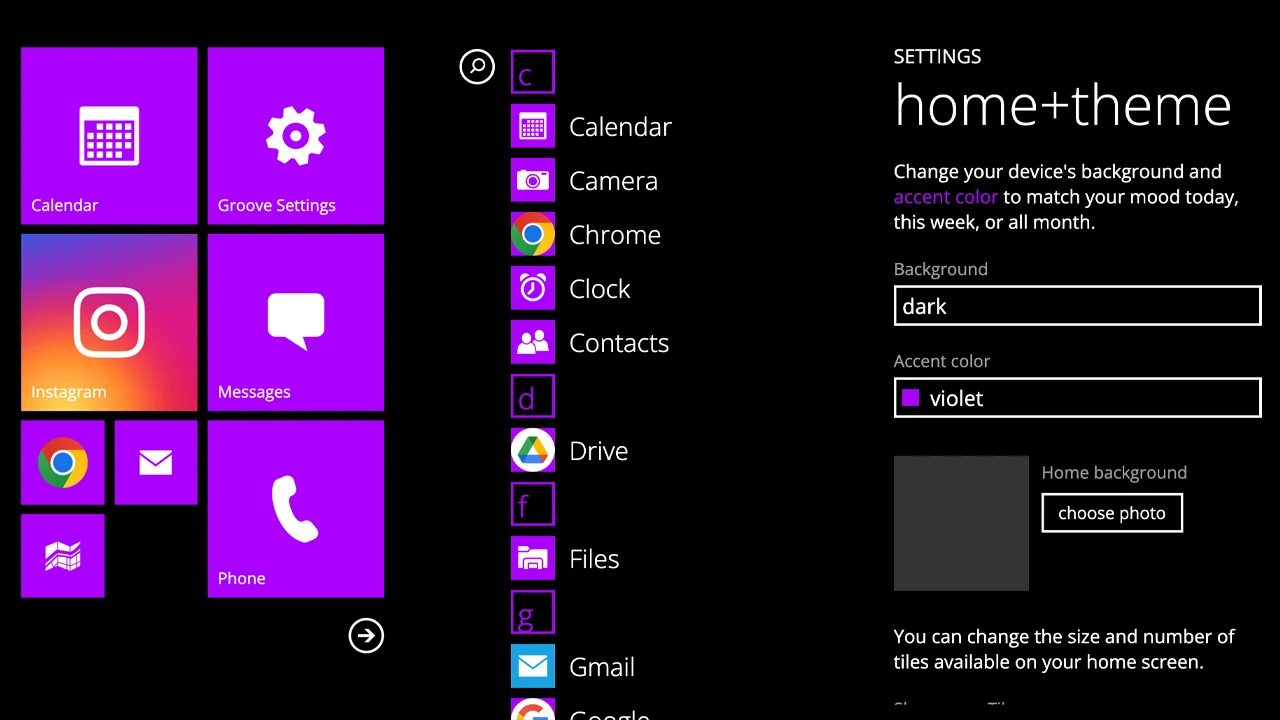
Task: Jump to the letter 'f' header in the app list
Action: tap(533, 504)
